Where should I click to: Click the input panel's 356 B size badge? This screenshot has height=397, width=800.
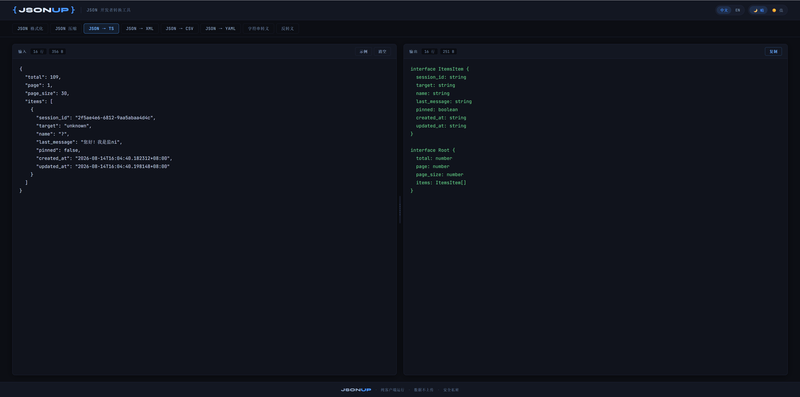[57, 52]
